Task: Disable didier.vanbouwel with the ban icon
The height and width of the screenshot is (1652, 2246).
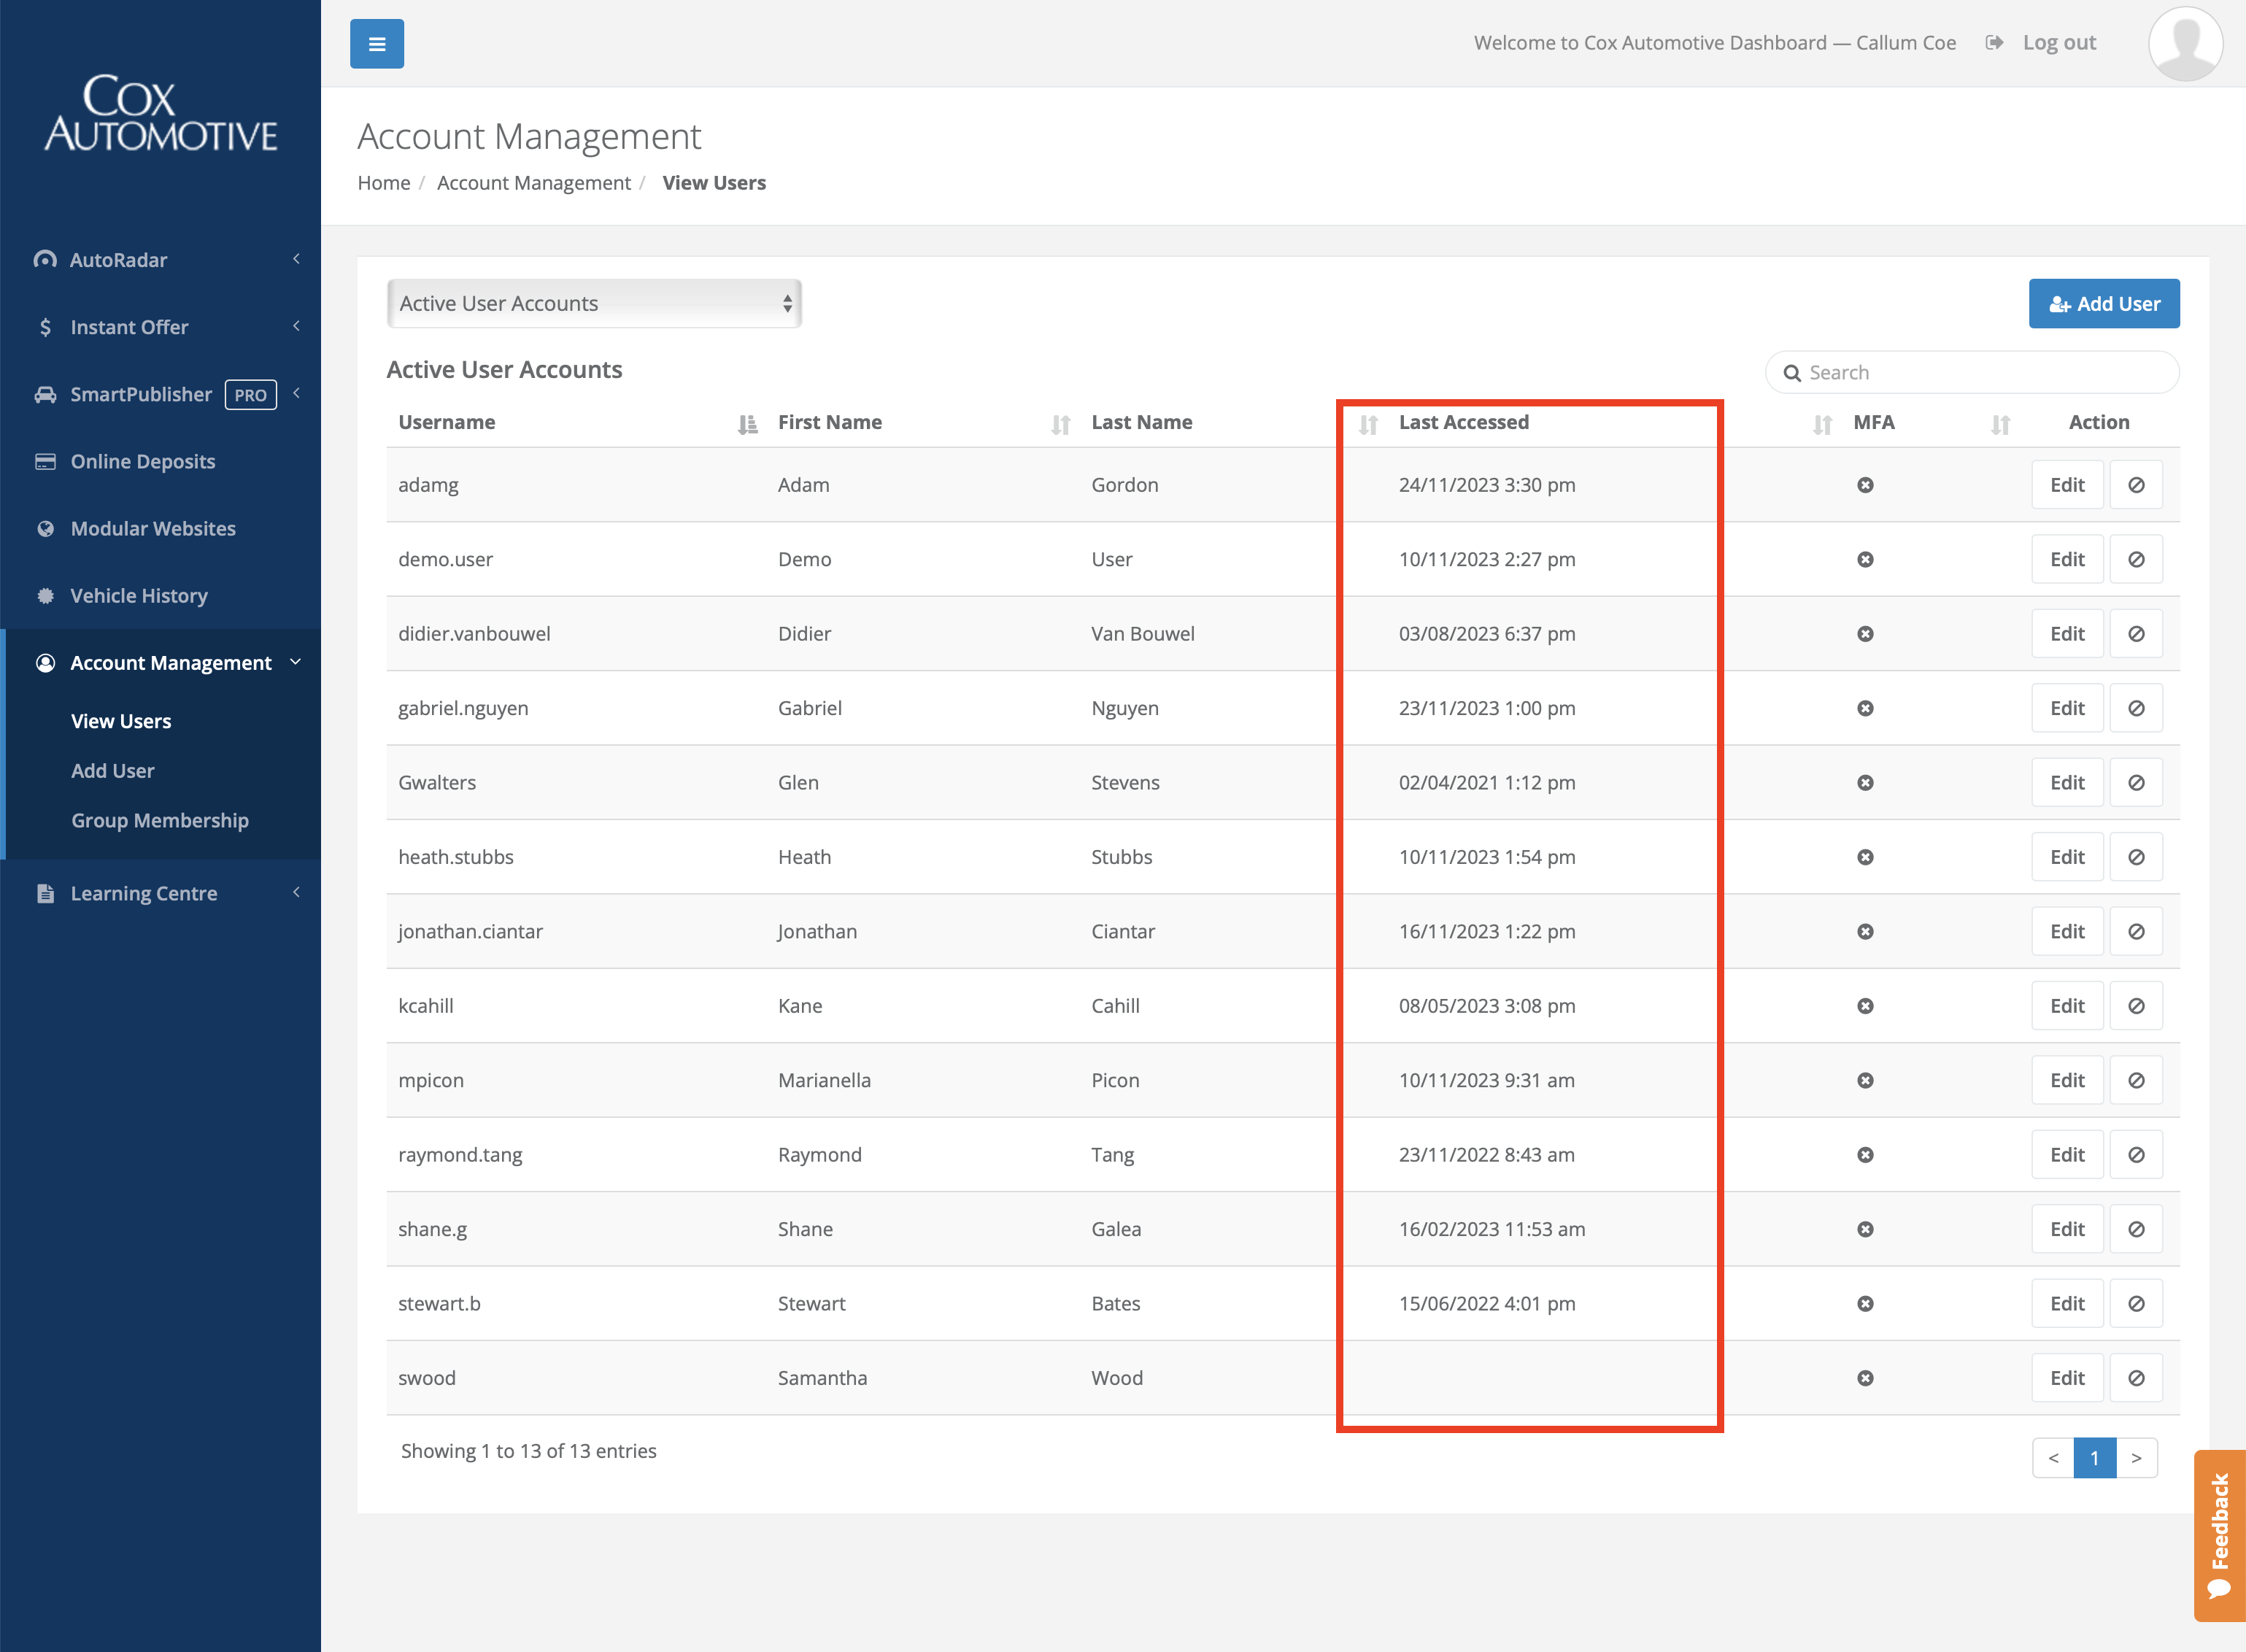Action: click(2136, 634)
